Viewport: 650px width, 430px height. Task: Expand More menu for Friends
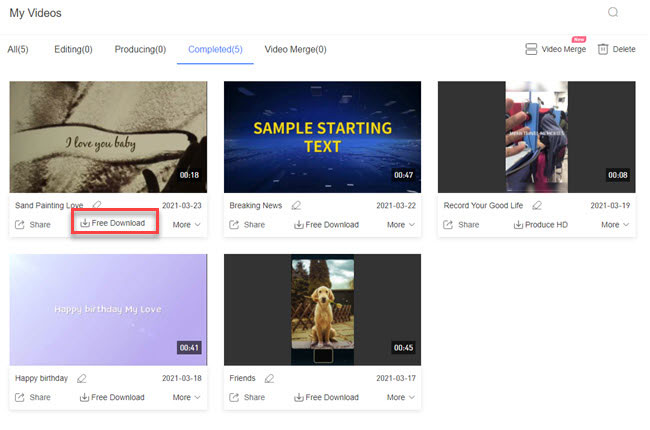401,397
